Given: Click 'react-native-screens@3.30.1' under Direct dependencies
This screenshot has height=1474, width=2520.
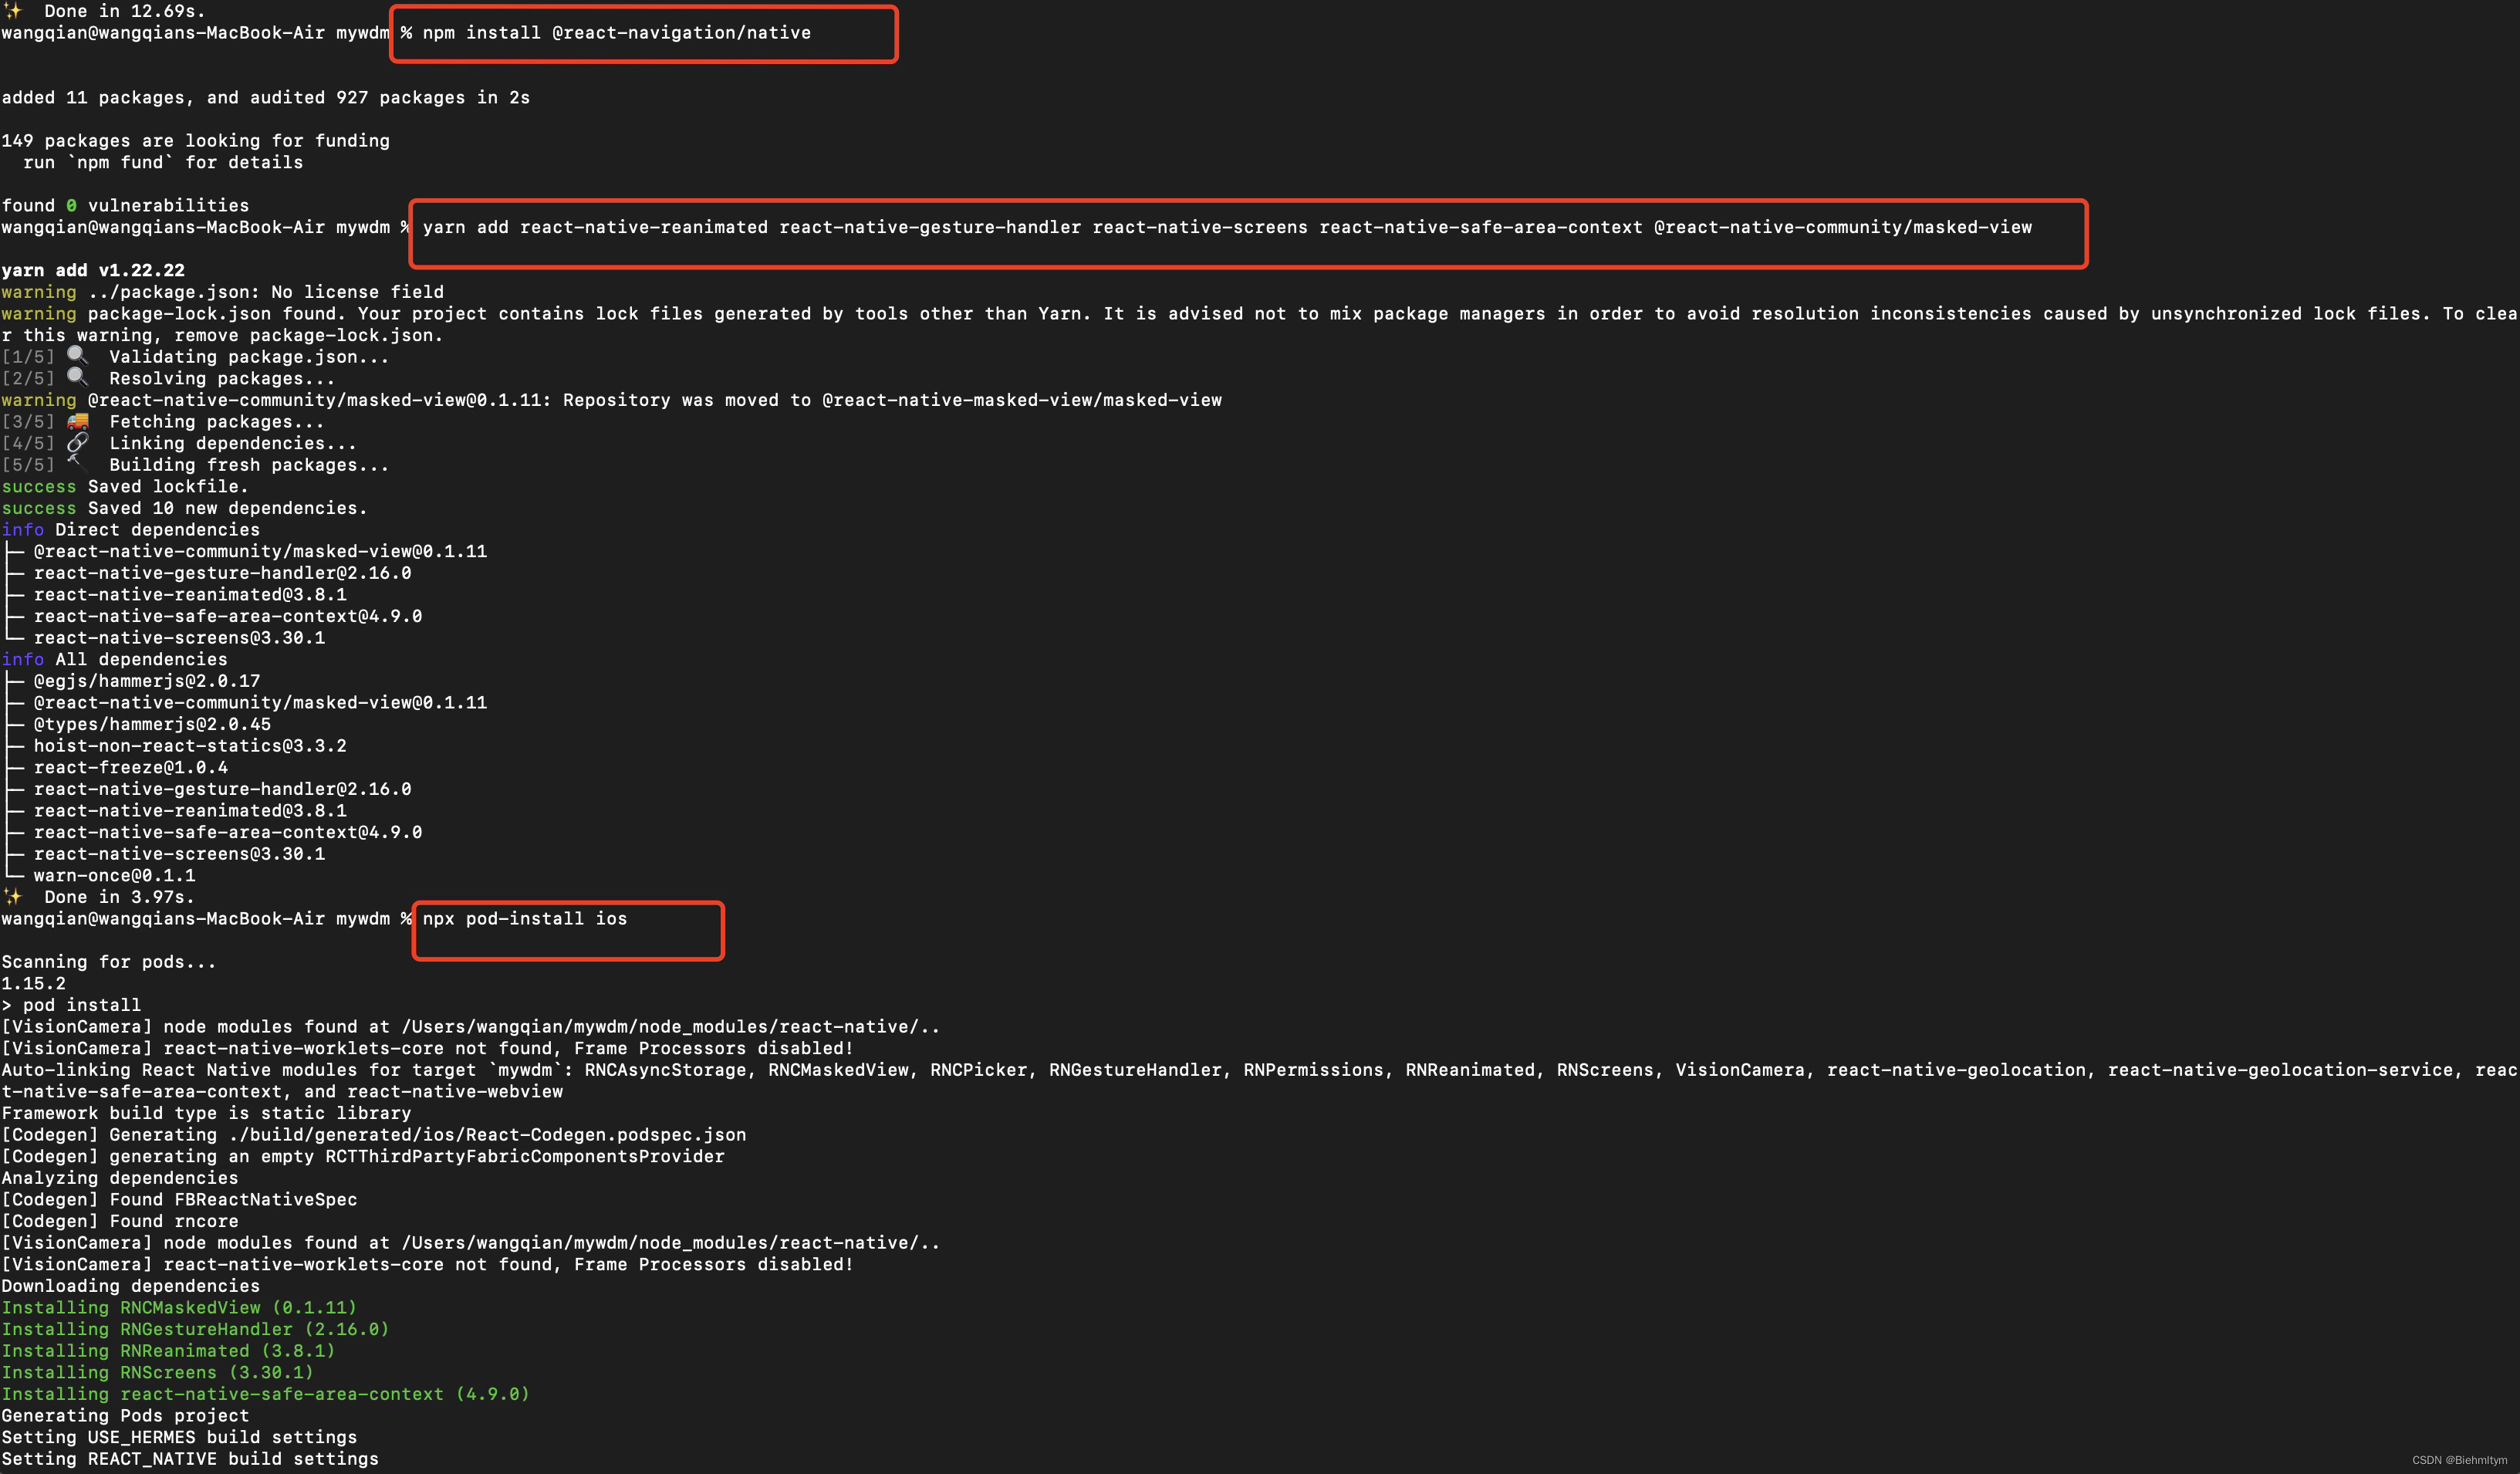Looking at the screenshot, I should 180,638.
